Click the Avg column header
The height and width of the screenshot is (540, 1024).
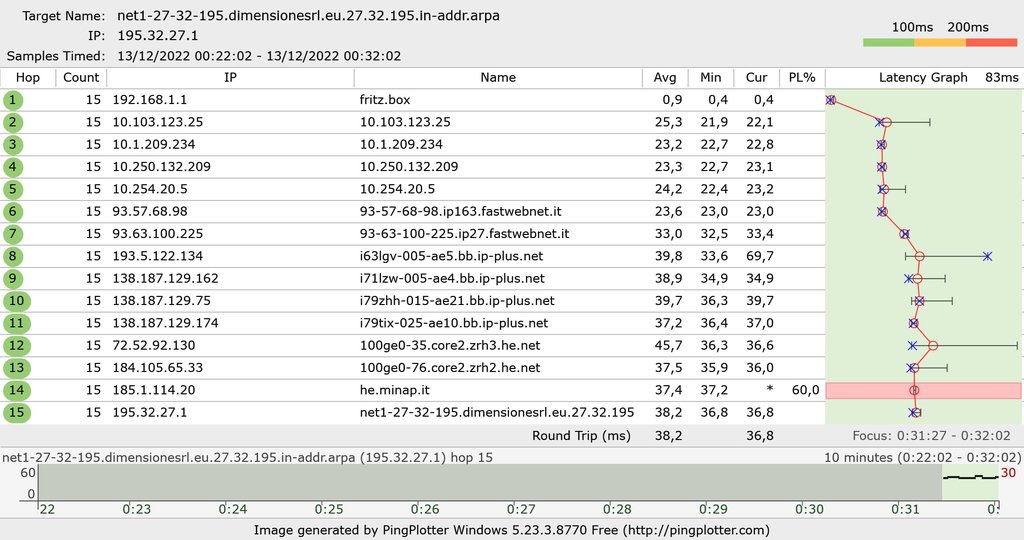click(x=665, y=78)
